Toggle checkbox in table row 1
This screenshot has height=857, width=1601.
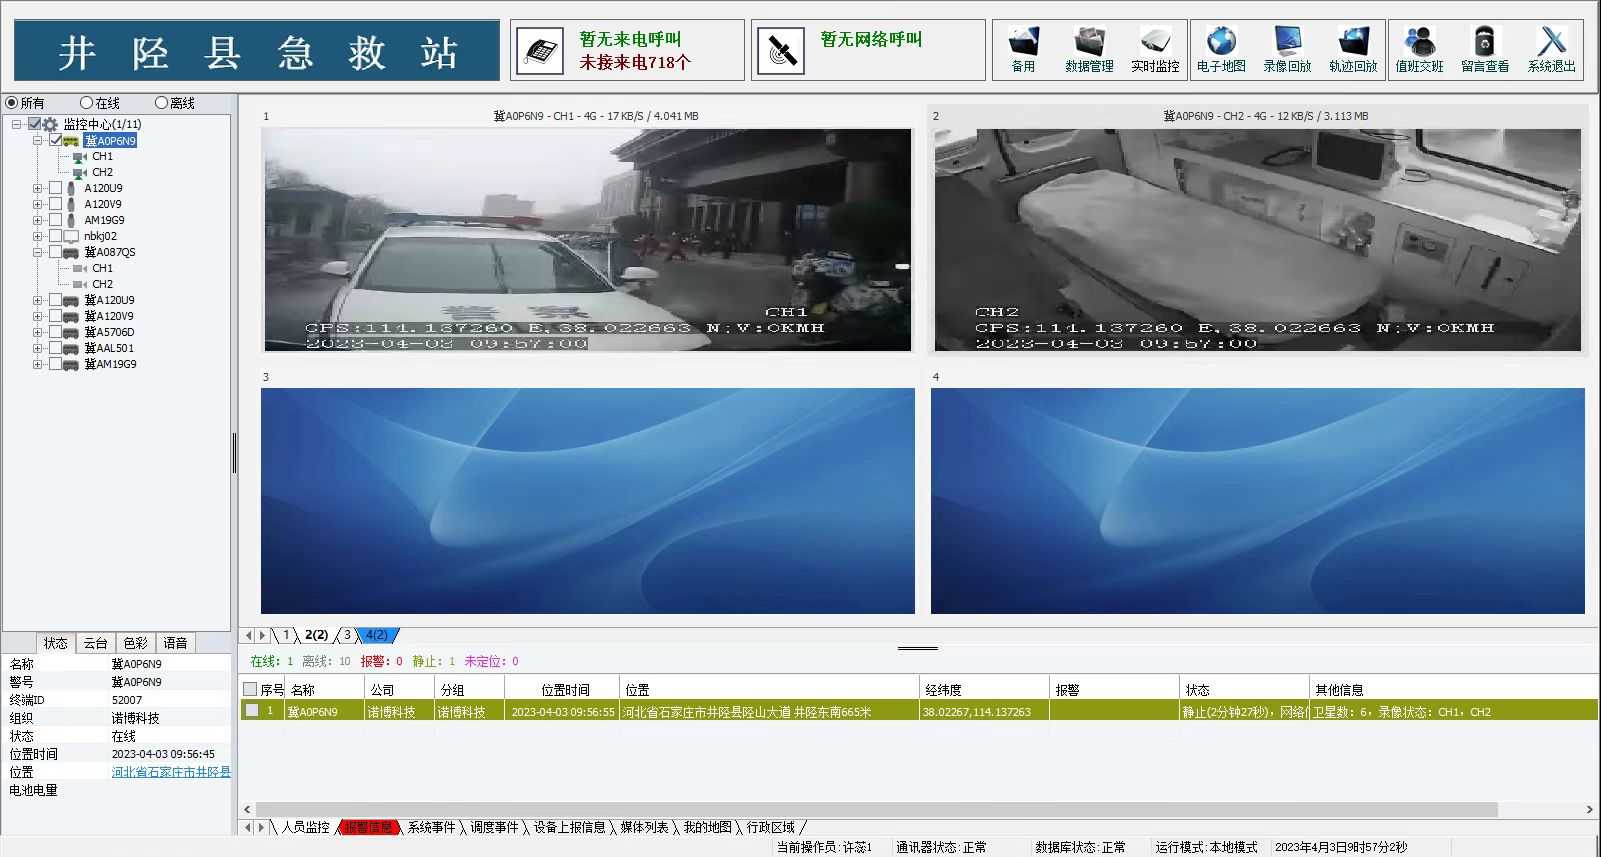252,711
